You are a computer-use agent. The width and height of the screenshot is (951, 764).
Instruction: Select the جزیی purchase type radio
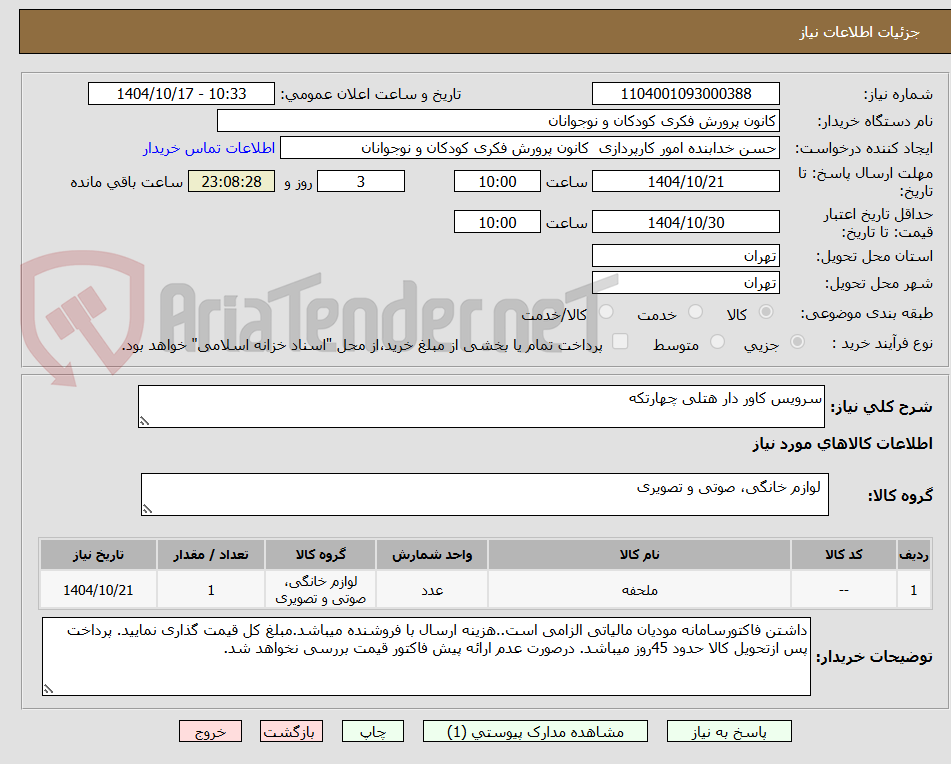(798, 342)
